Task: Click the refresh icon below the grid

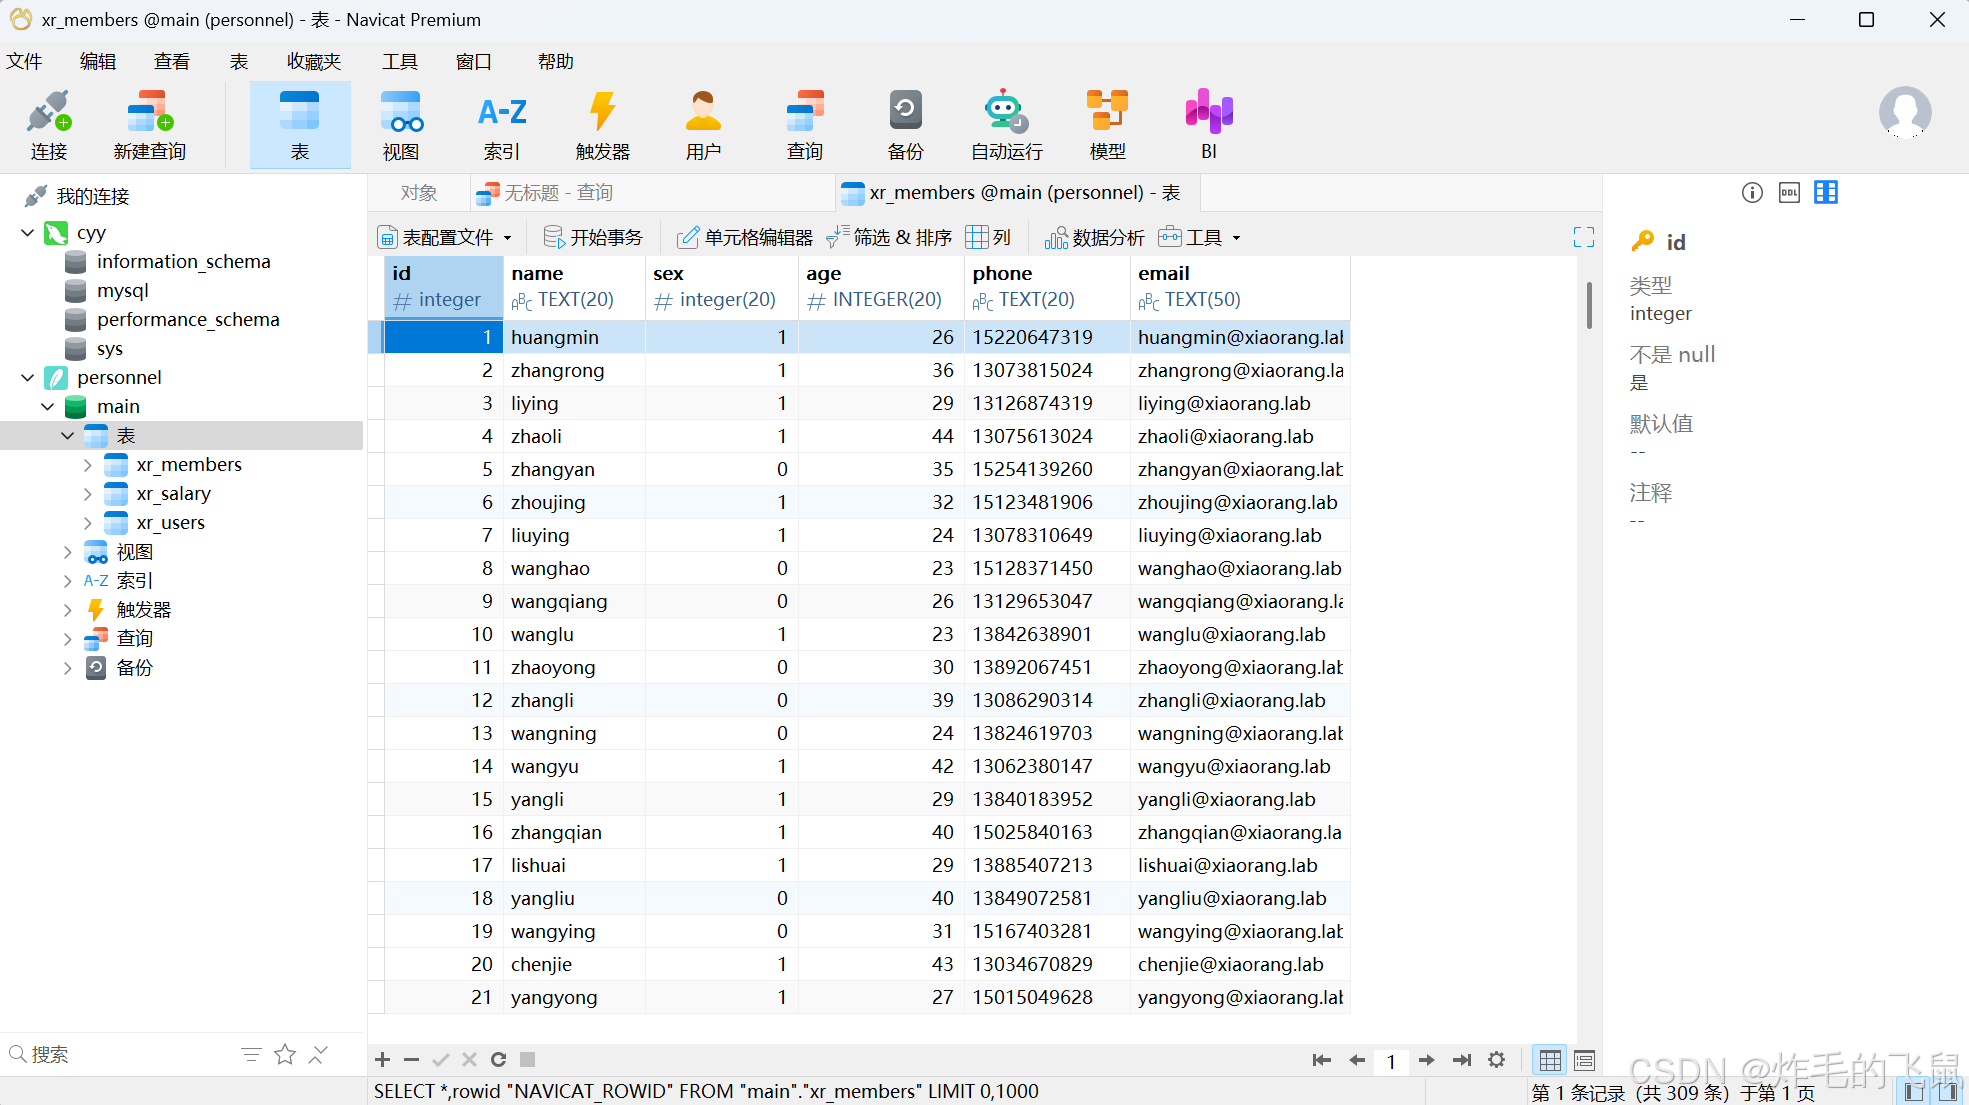Action: (x=498, y=1059)
